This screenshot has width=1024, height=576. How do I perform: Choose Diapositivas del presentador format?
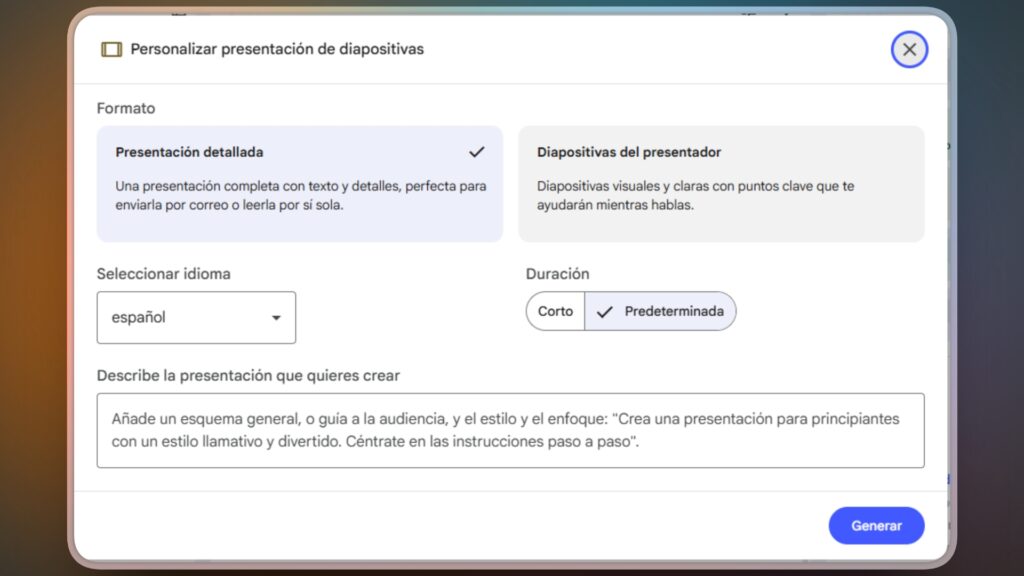coord(720,184)
